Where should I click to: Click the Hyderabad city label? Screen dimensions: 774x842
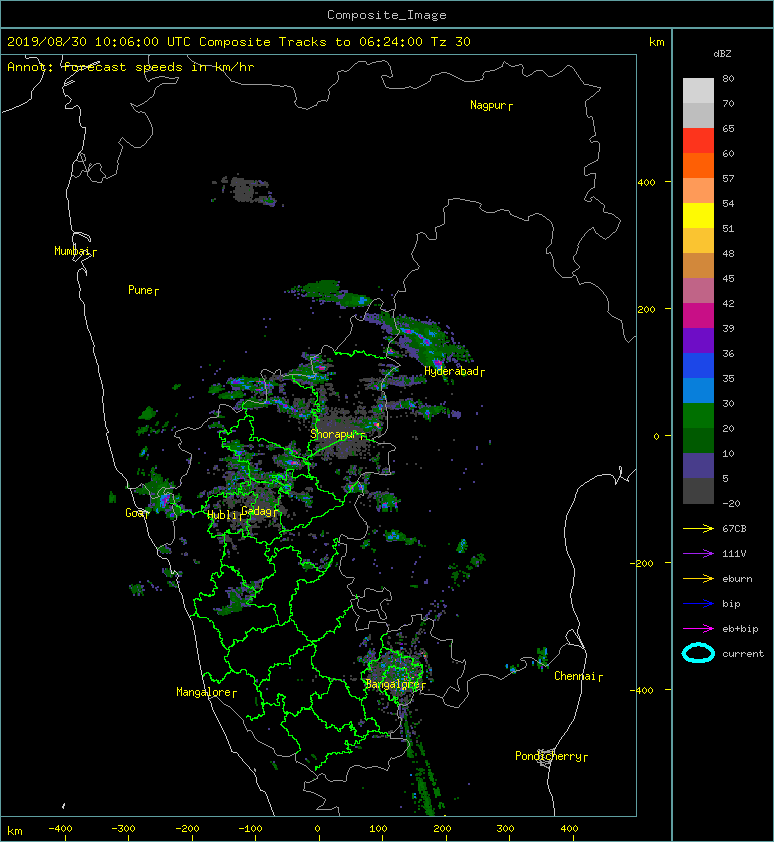[x=451, y=371]
